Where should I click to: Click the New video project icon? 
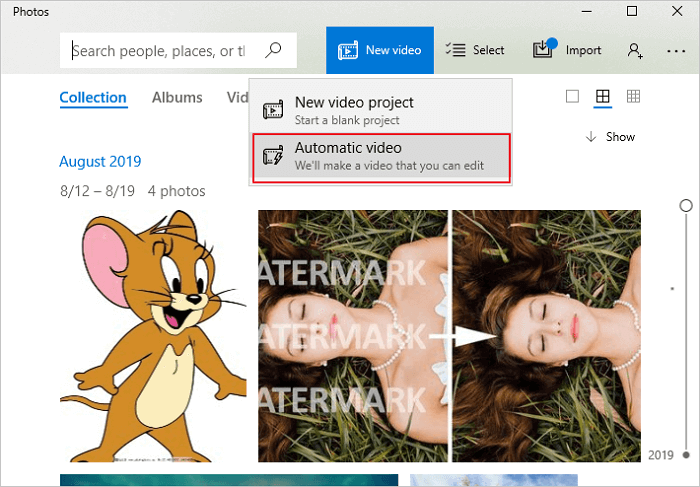click(x=272, y=109)
